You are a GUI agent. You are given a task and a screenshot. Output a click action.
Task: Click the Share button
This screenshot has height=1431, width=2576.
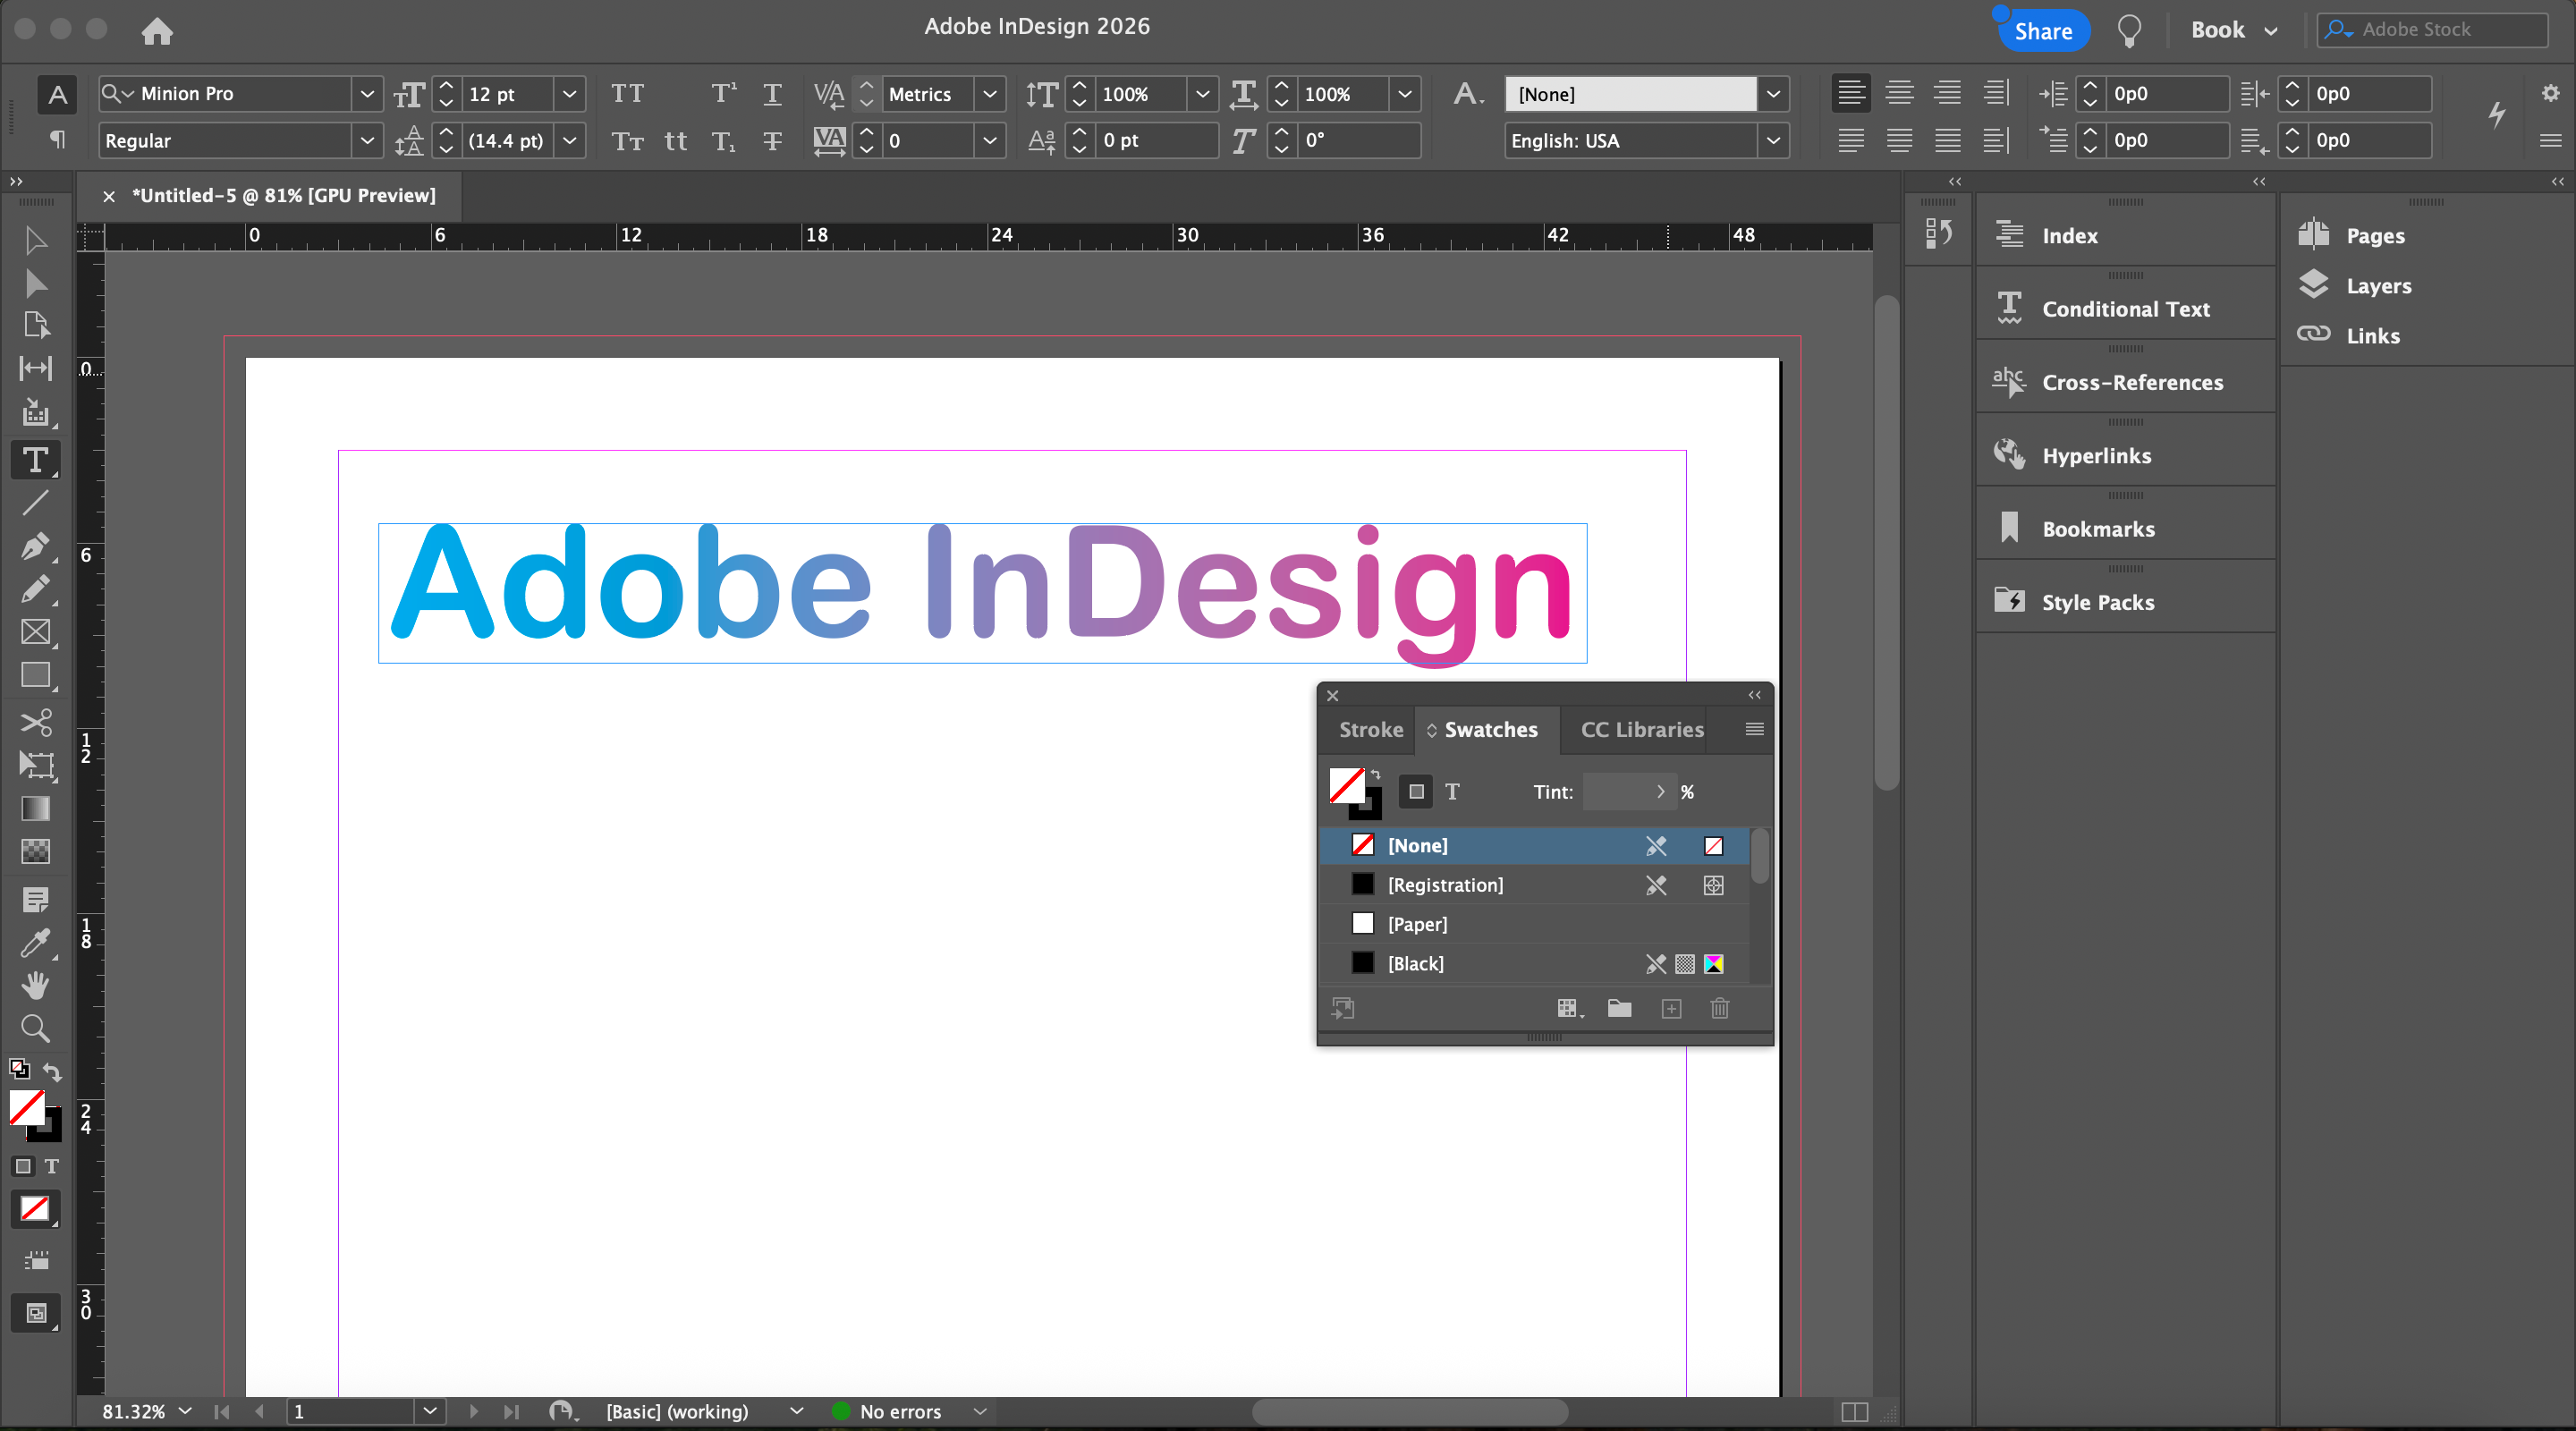(2042, 31)
